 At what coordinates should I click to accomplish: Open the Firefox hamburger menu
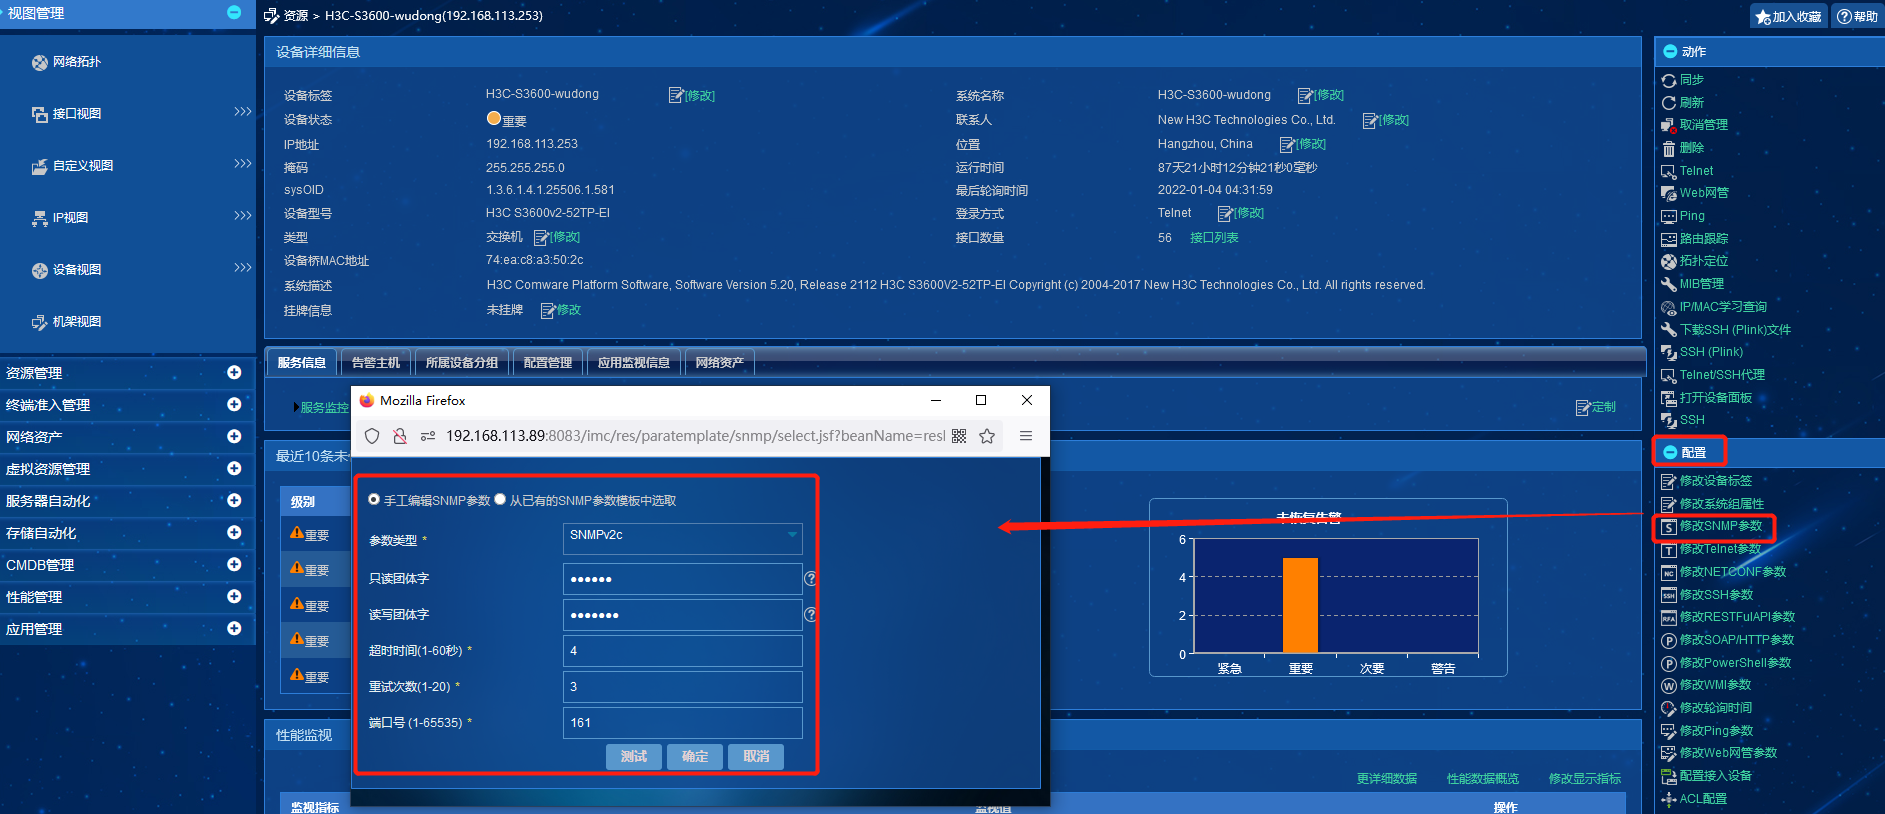coord(1026,436)
